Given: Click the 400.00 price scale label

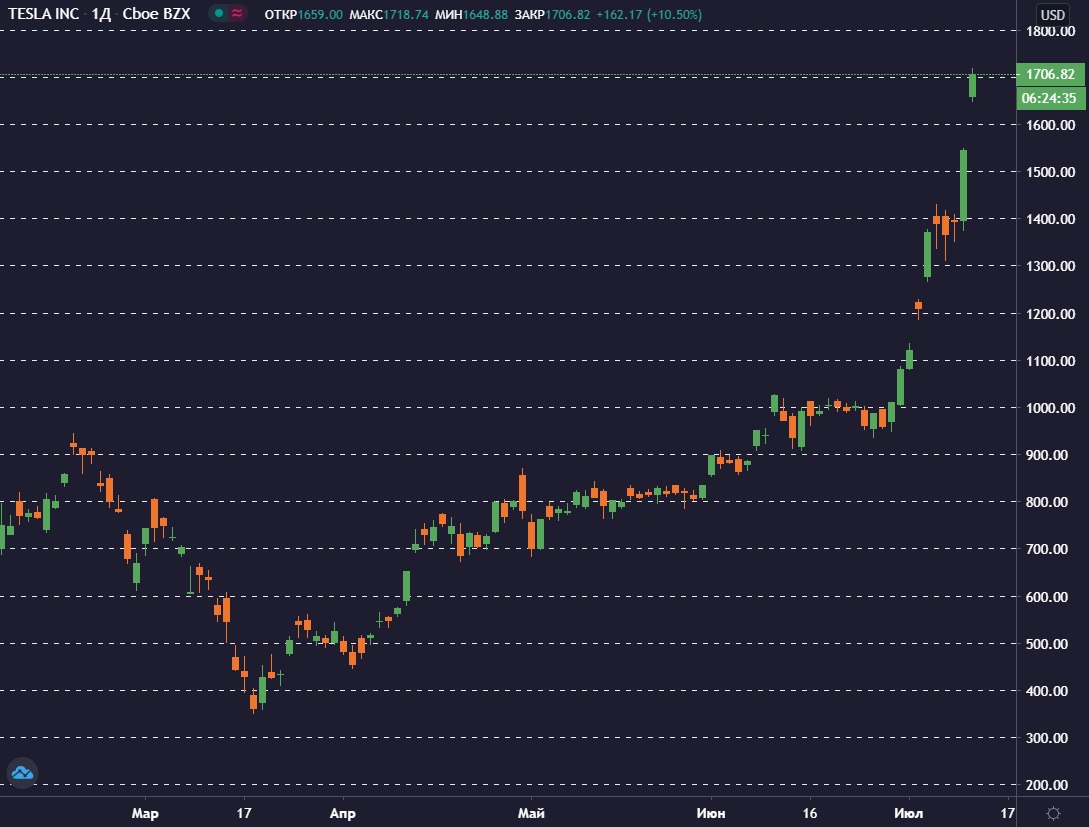Looking at the screenshot, I should click(1047, 691).
